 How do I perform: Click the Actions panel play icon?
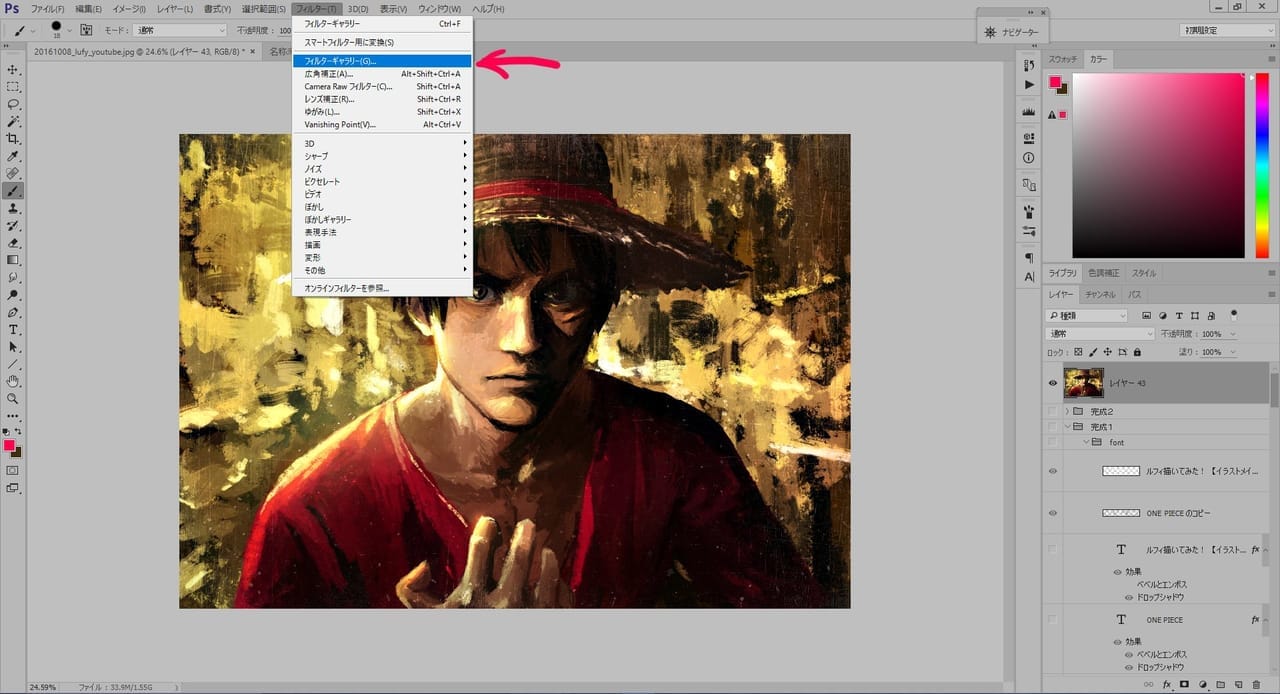click(1029, 85)
